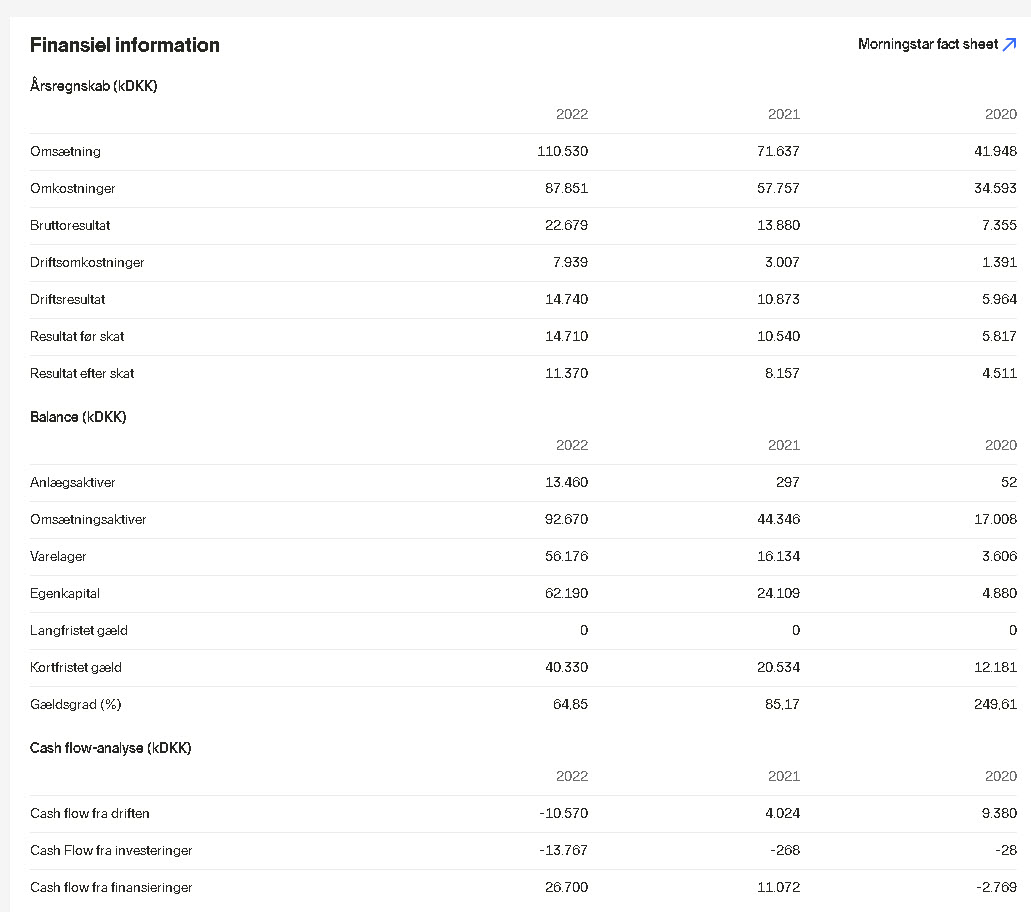Open the Morningstar fact sheet link
The width and height of the screenshot is (1031, 912).
[x=937, y=44]
